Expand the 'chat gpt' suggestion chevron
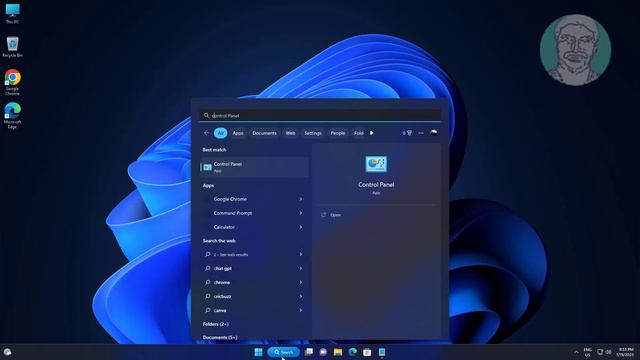 (301, 268)
